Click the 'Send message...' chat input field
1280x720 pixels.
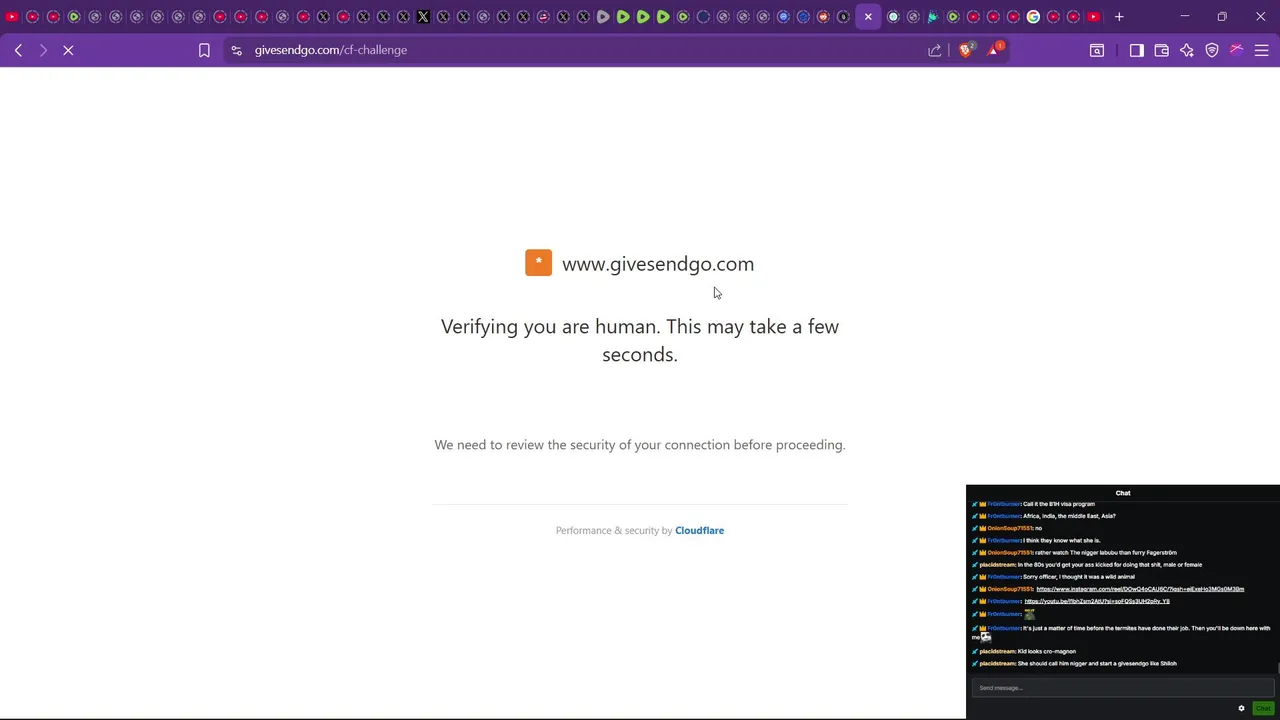[1122, 688]
